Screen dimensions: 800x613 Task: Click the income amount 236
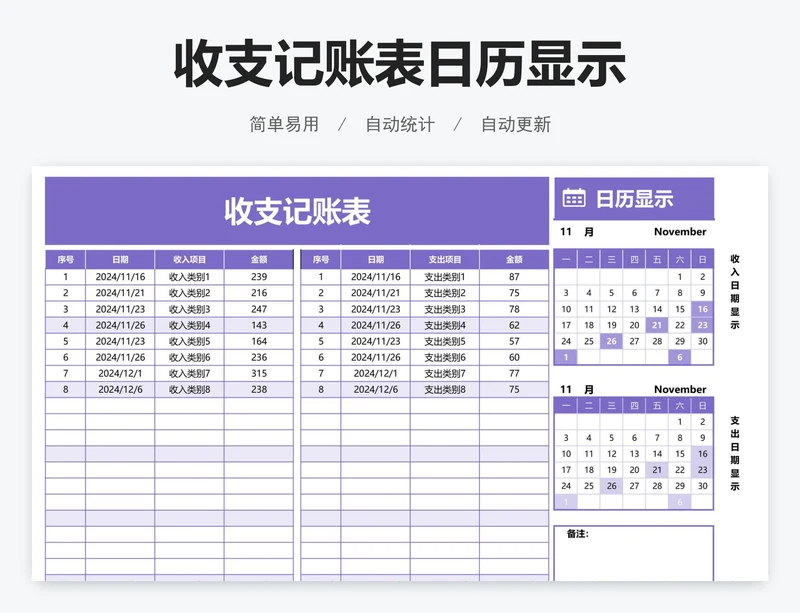coord(259,357)
